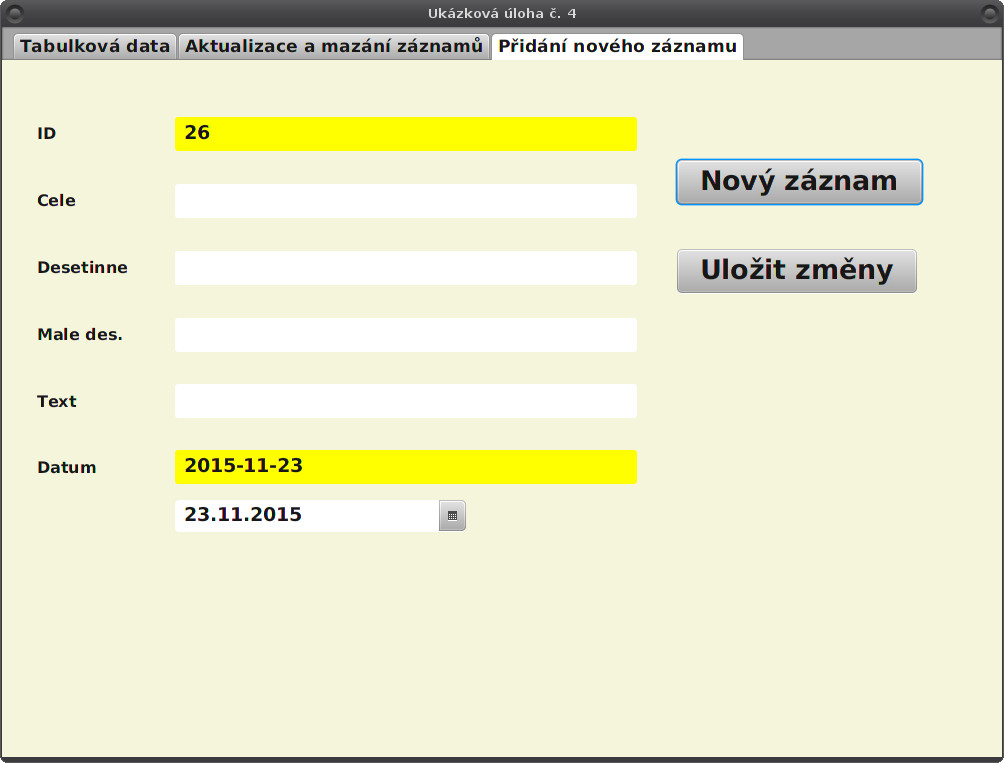Click the "Cele" label

pos(55,200)
